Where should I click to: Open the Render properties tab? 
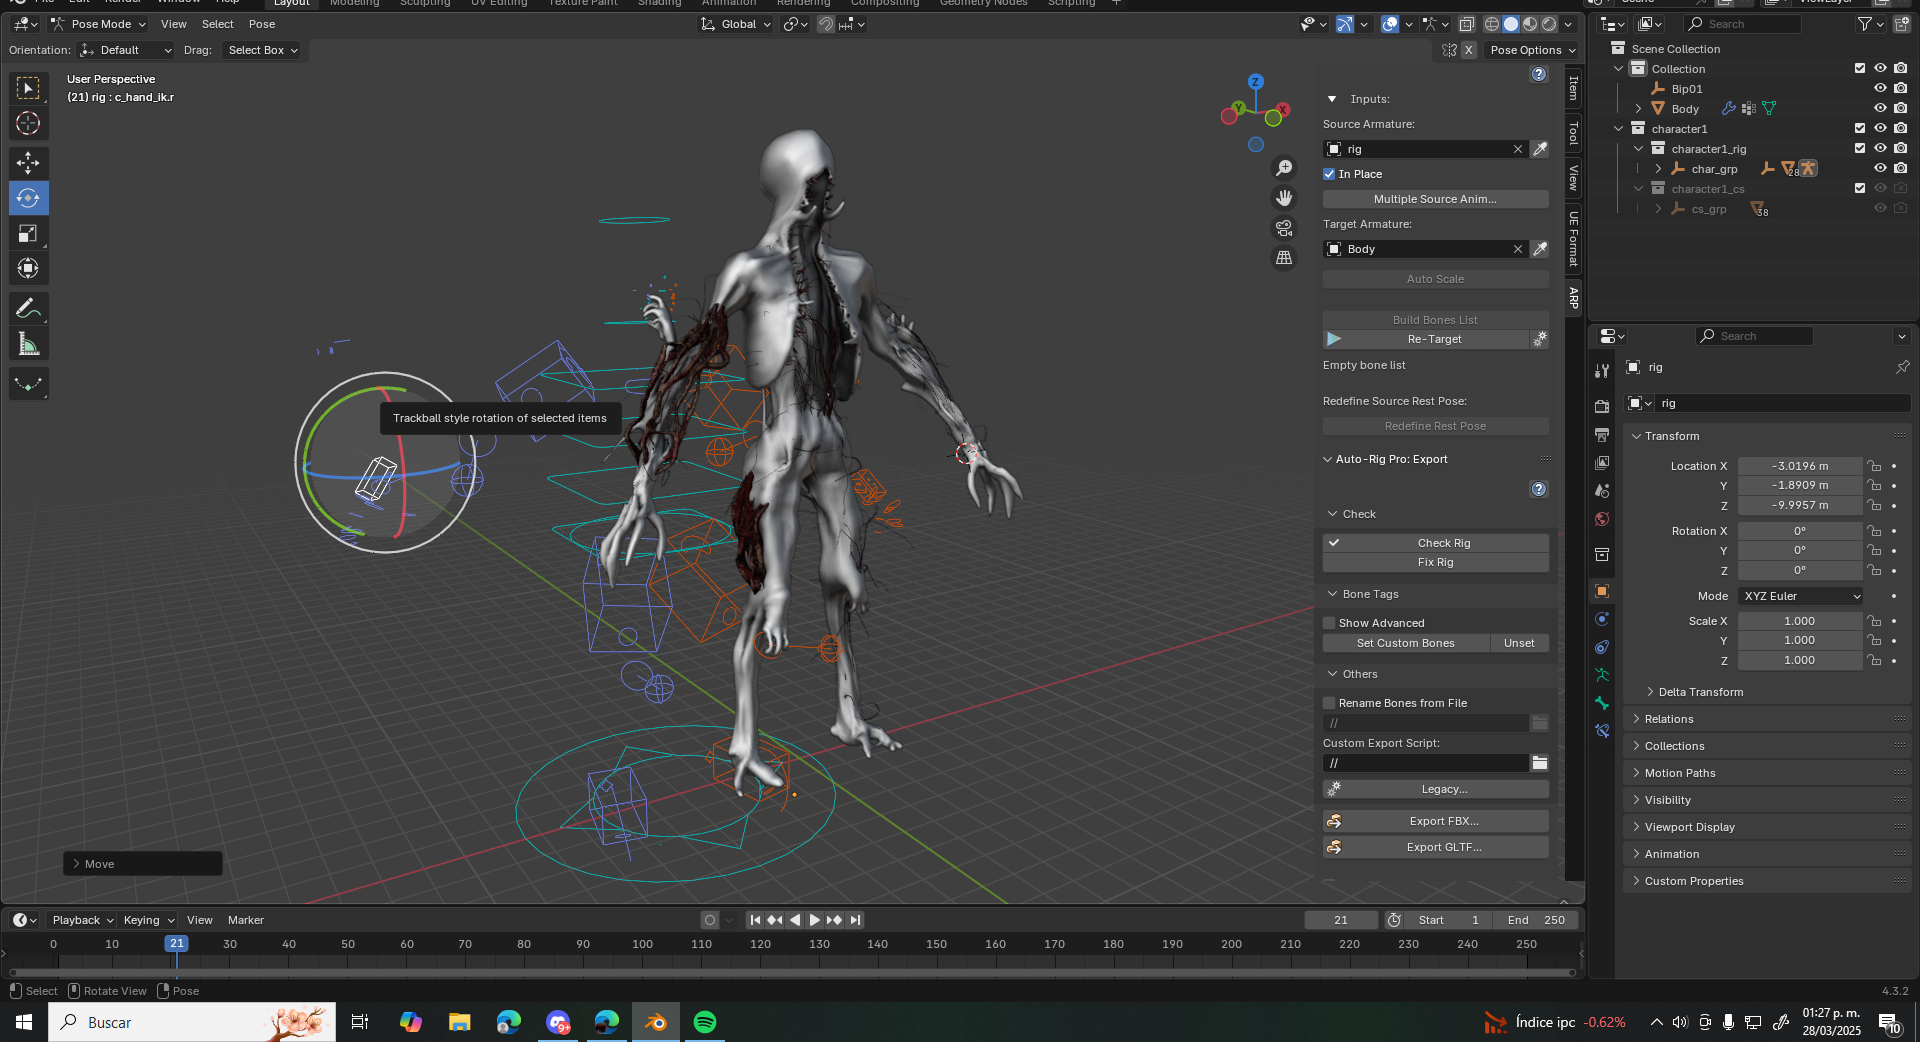pyautogui.click(x=1602, y=406)
